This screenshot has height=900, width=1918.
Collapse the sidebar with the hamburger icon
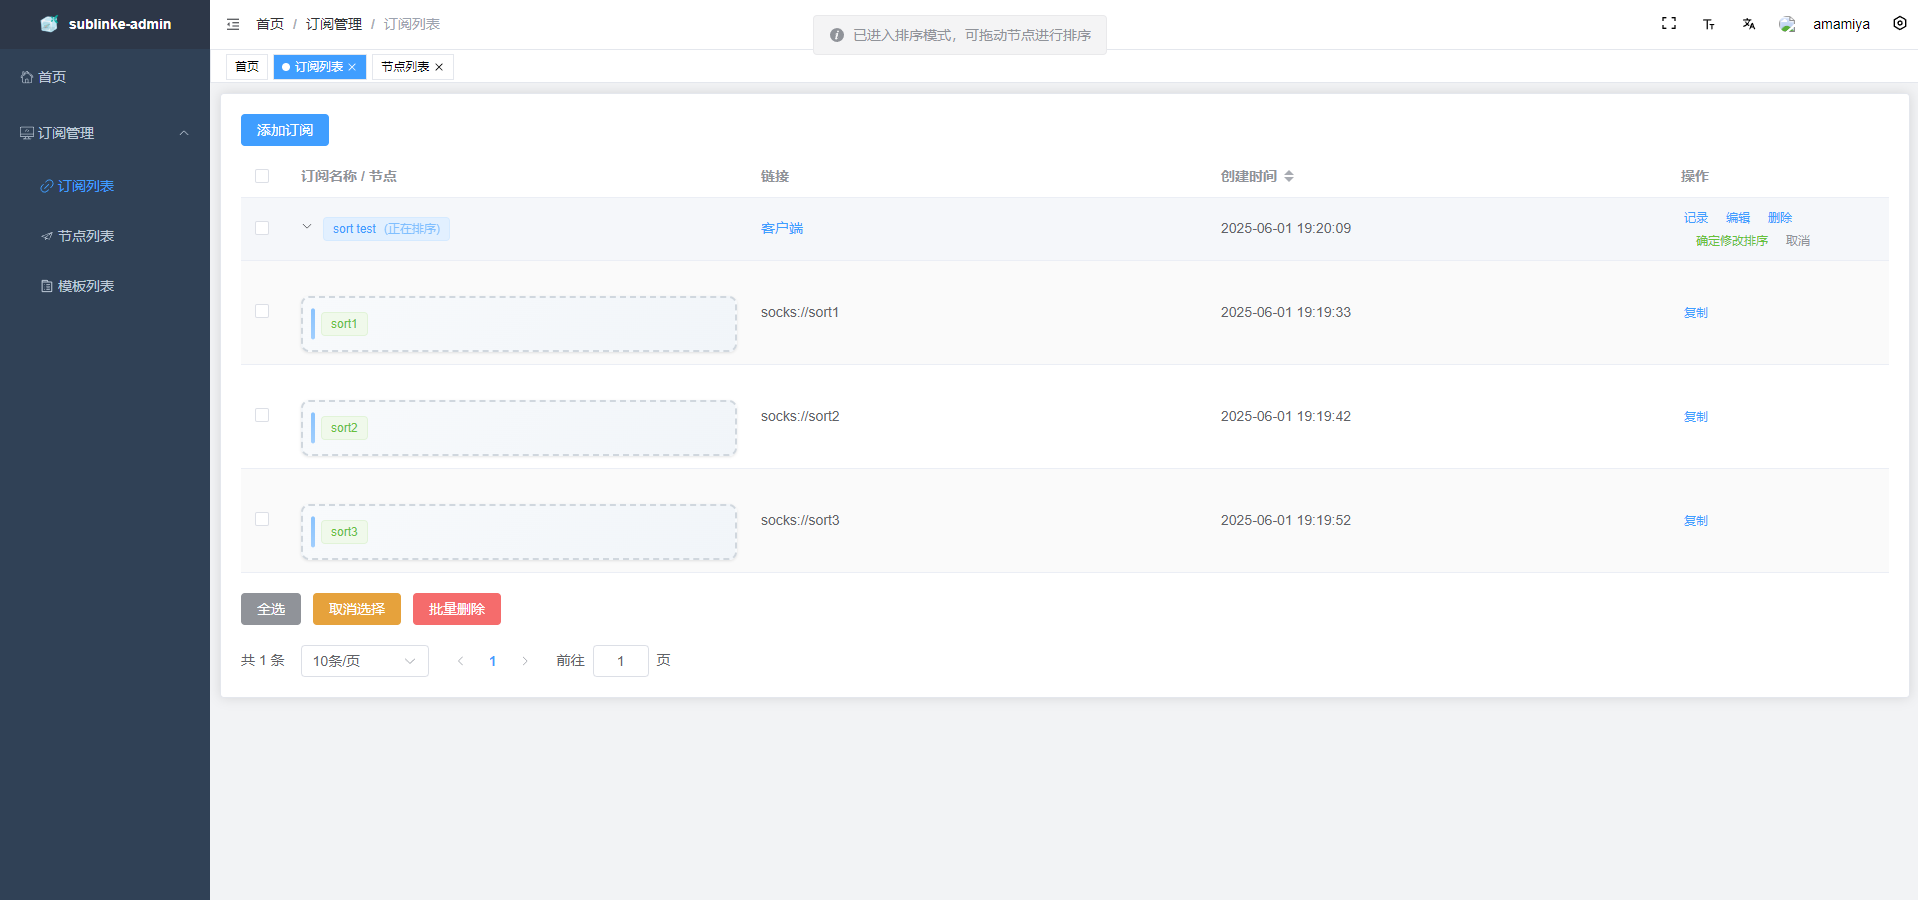[233, 24]
